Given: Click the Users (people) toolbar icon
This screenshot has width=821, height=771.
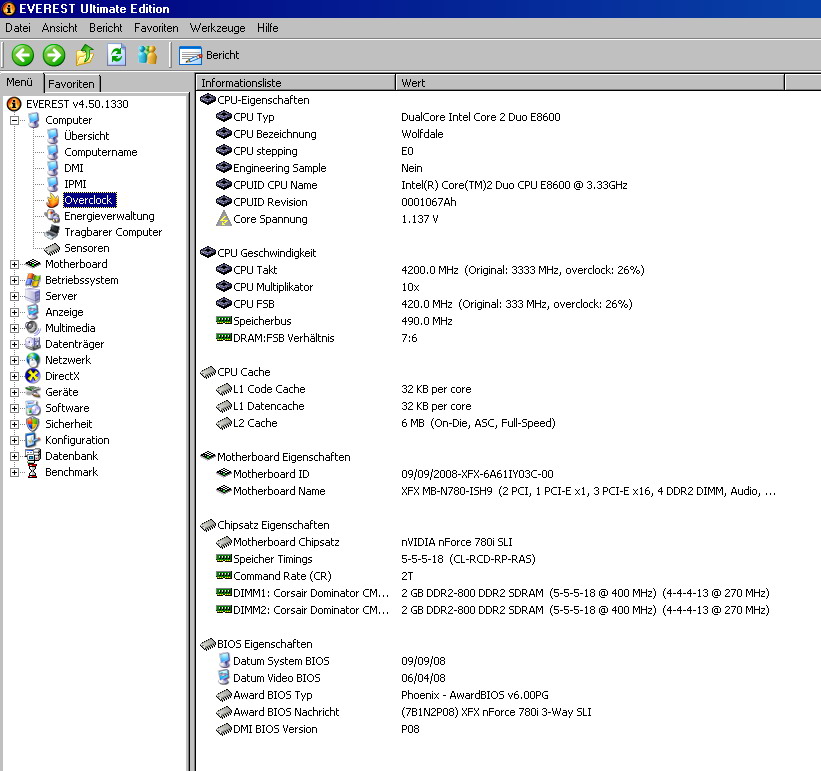Looking at the screenshot, I should [147, 54].
